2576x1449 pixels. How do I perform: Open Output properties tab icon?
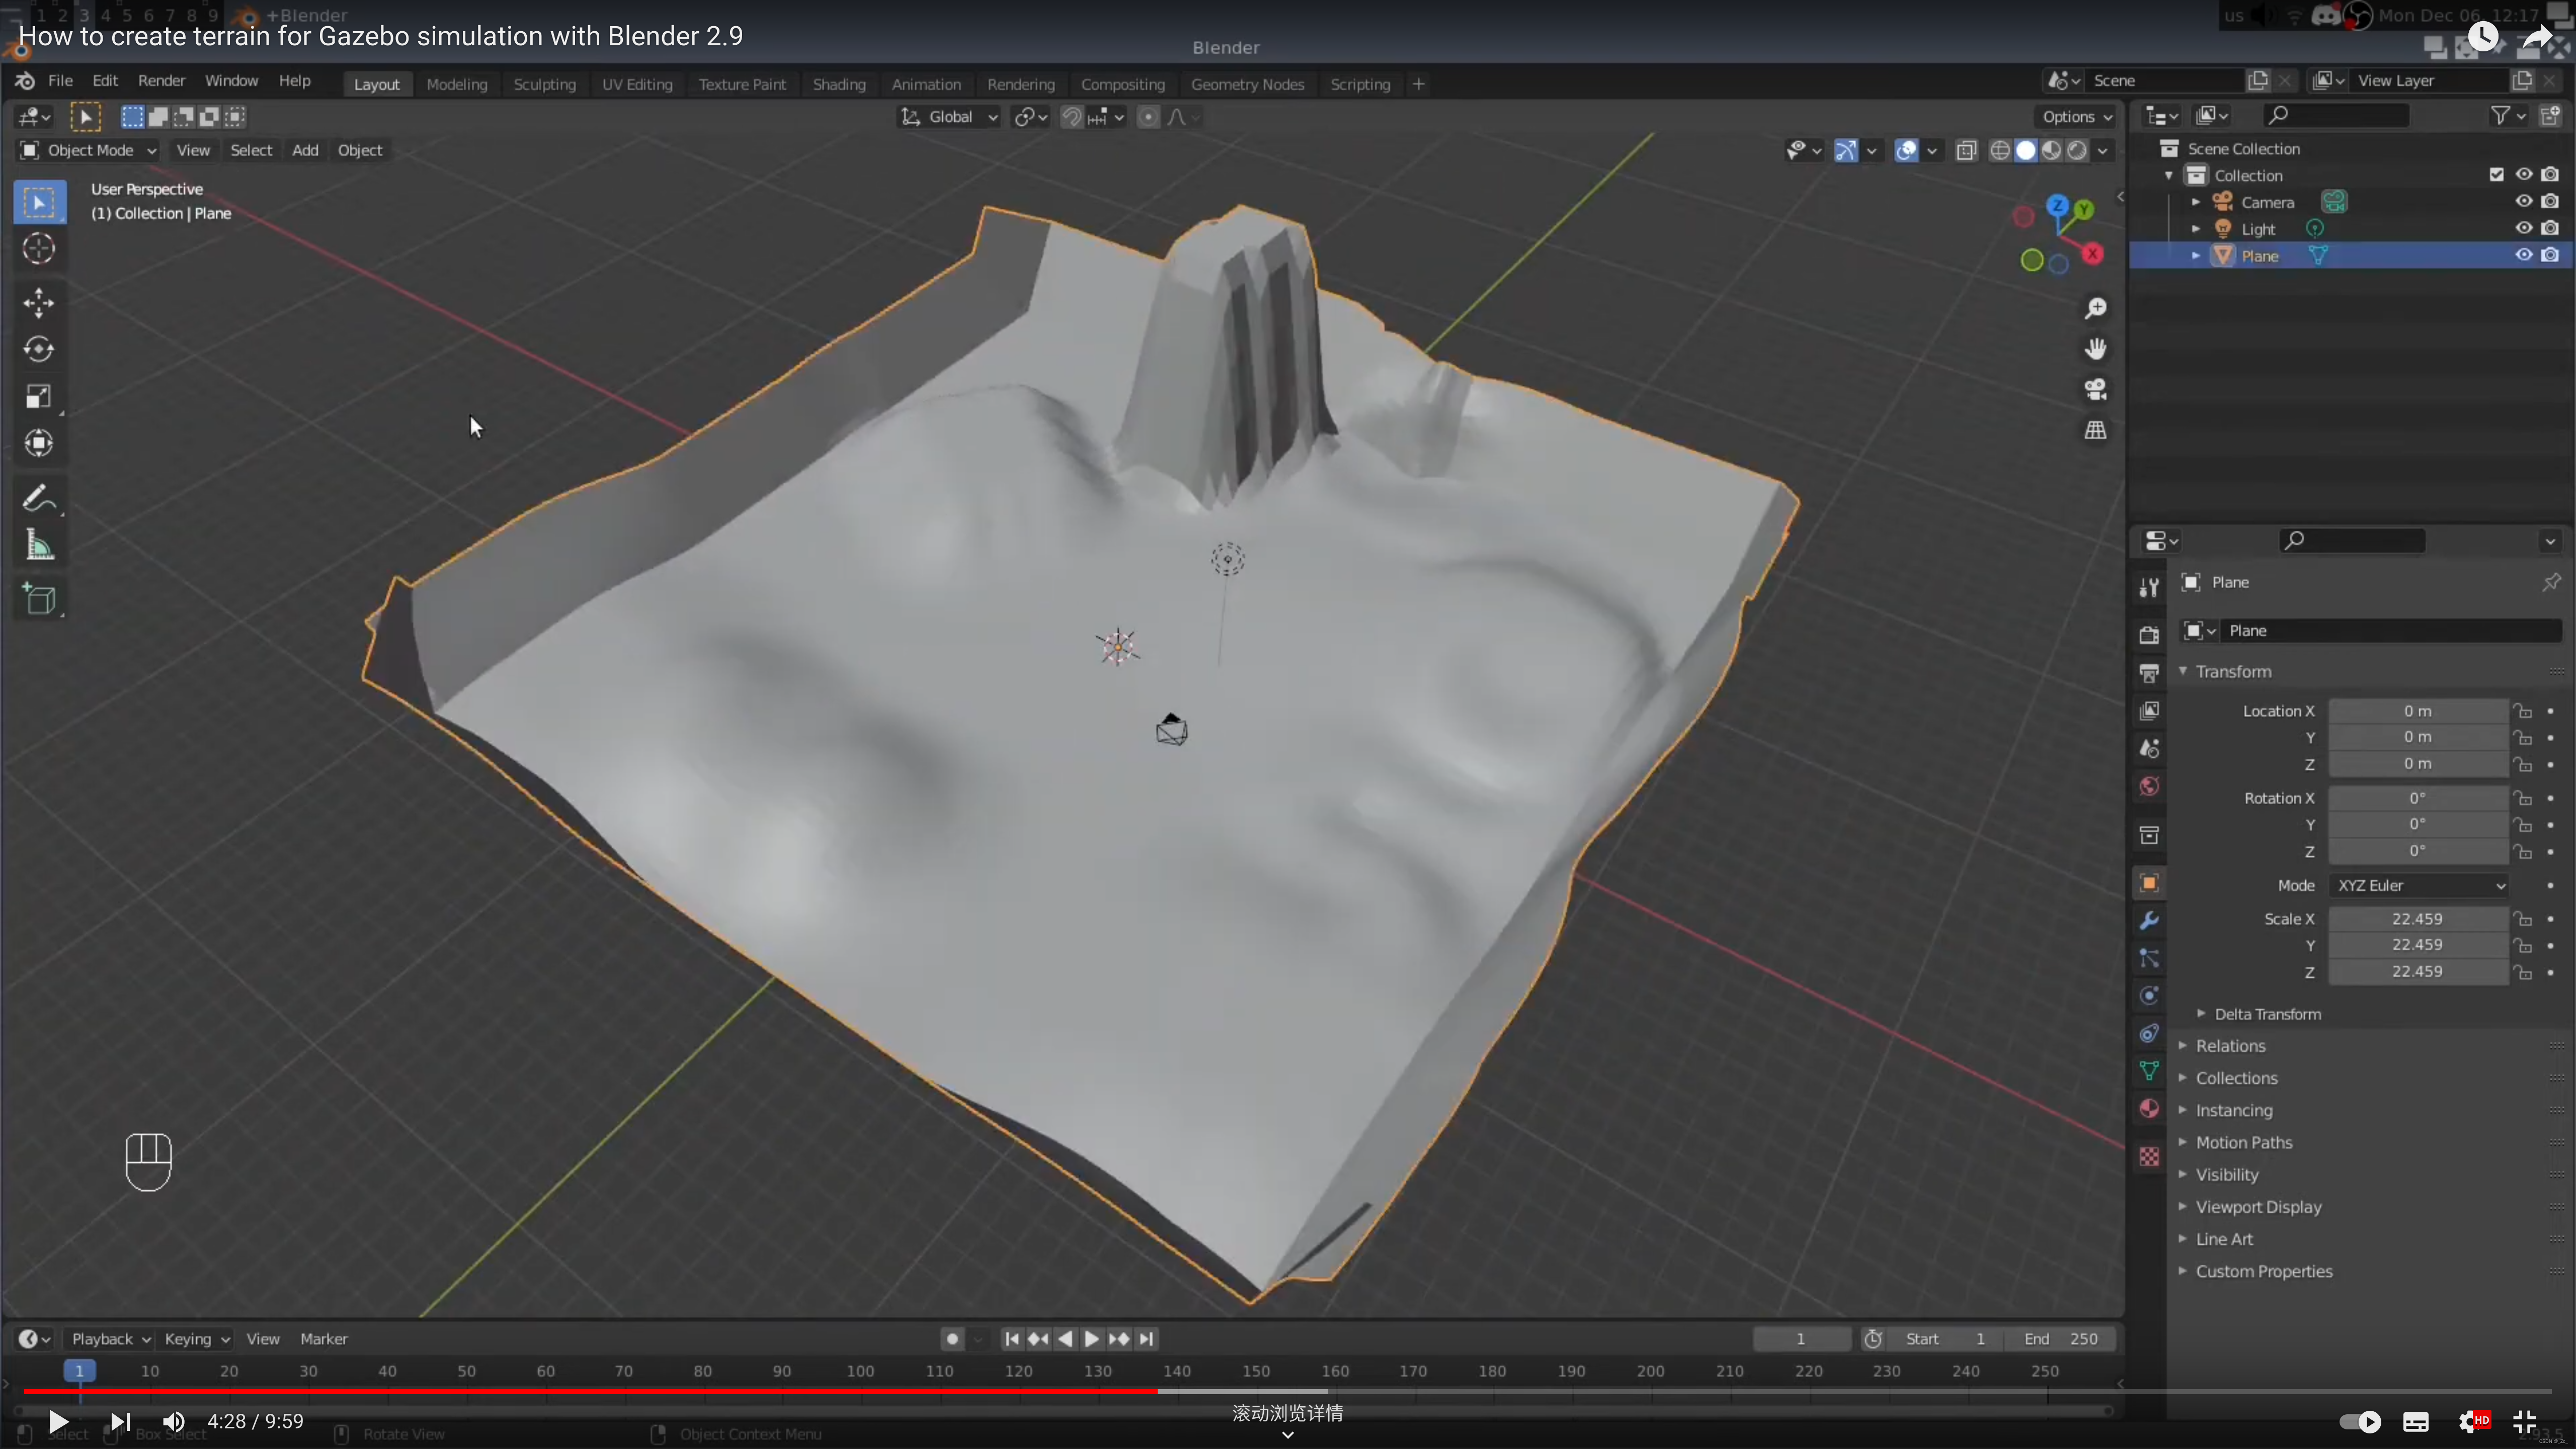pos(2149,672)
